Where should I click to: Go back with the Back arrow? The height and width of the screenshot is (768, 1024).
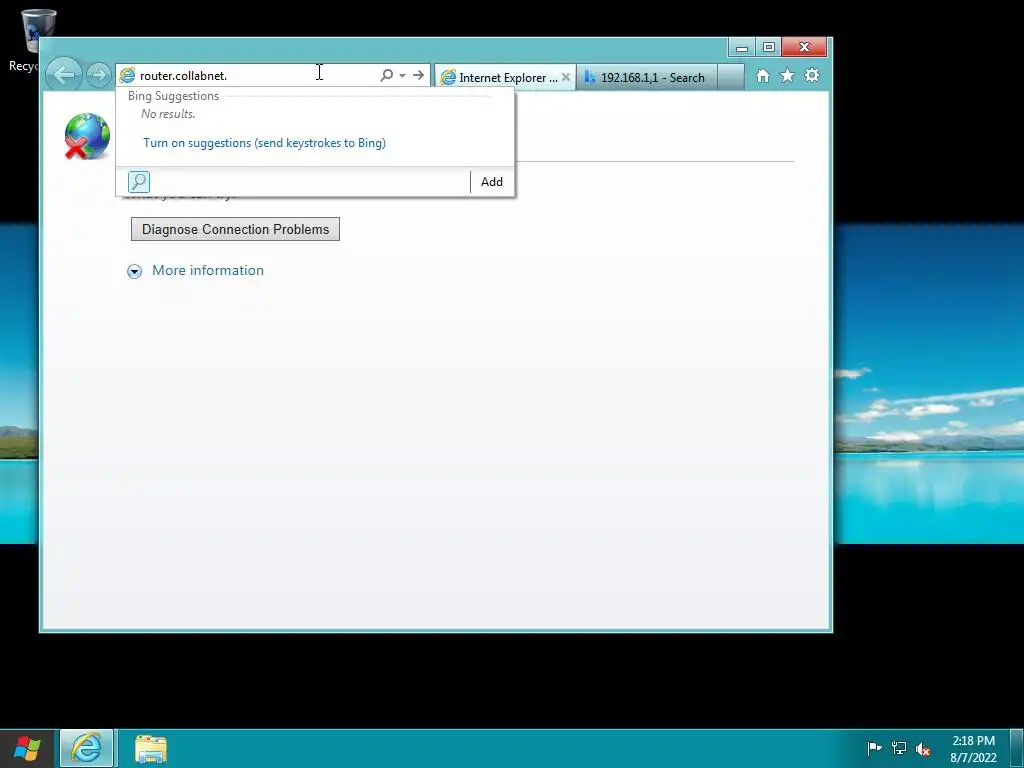(64, 75)
